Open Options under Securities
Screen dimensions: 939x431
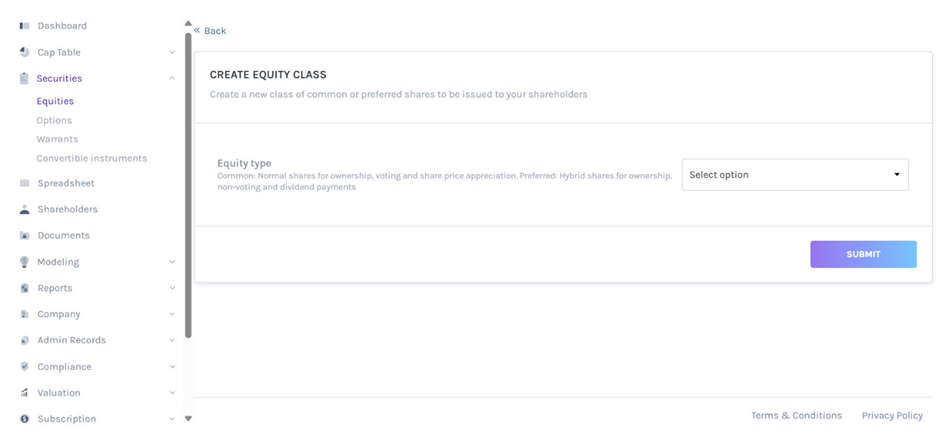(x=54, y=120)
